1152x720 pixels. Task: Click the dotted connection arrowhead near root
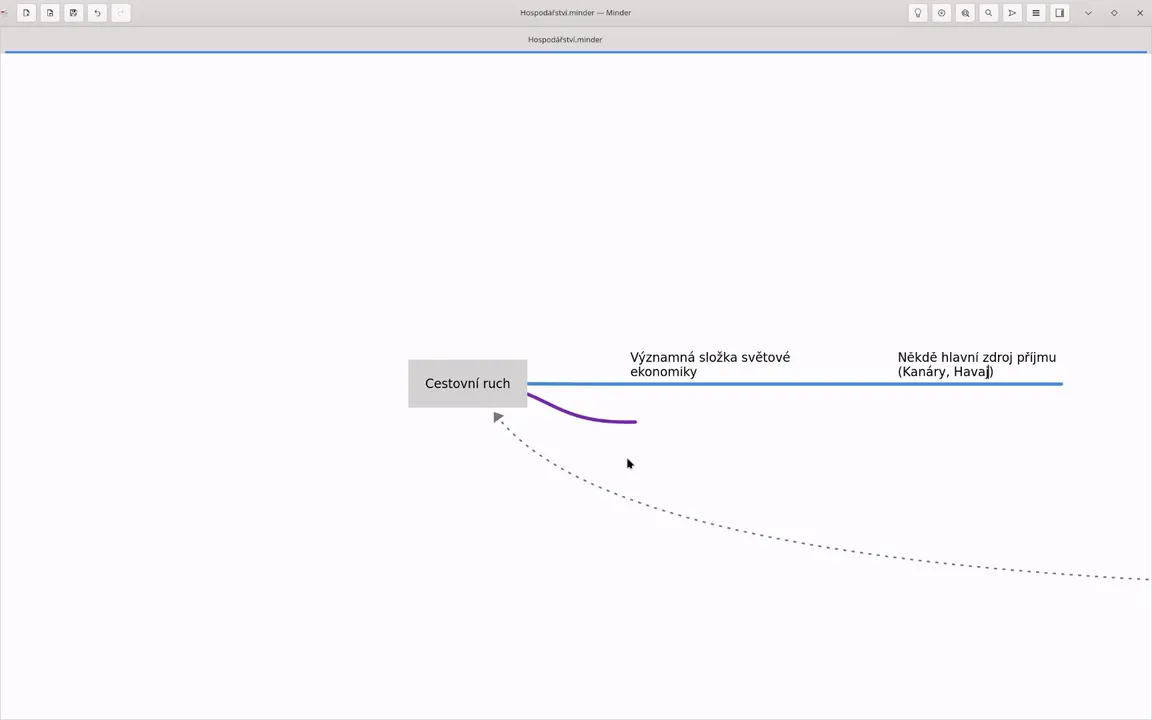point(498,417)
